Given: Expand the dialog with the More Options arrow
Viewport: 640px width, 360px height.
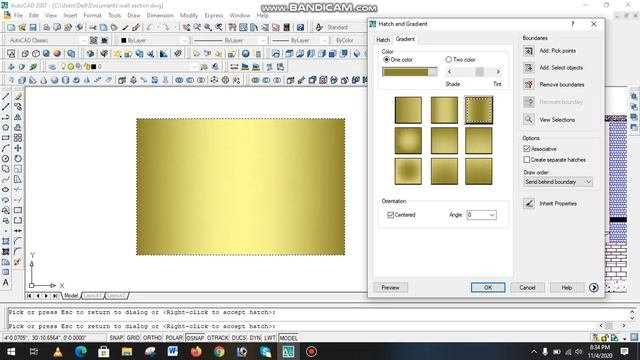Looking at the screenshot, I should (x=593, y=288).
